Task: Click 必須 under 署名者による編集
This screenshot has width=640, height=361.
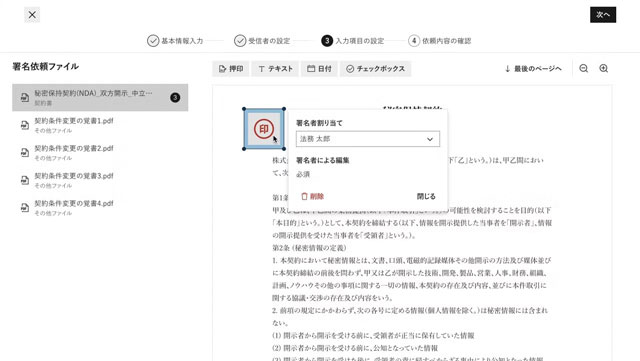Action: tap(303, 174)
